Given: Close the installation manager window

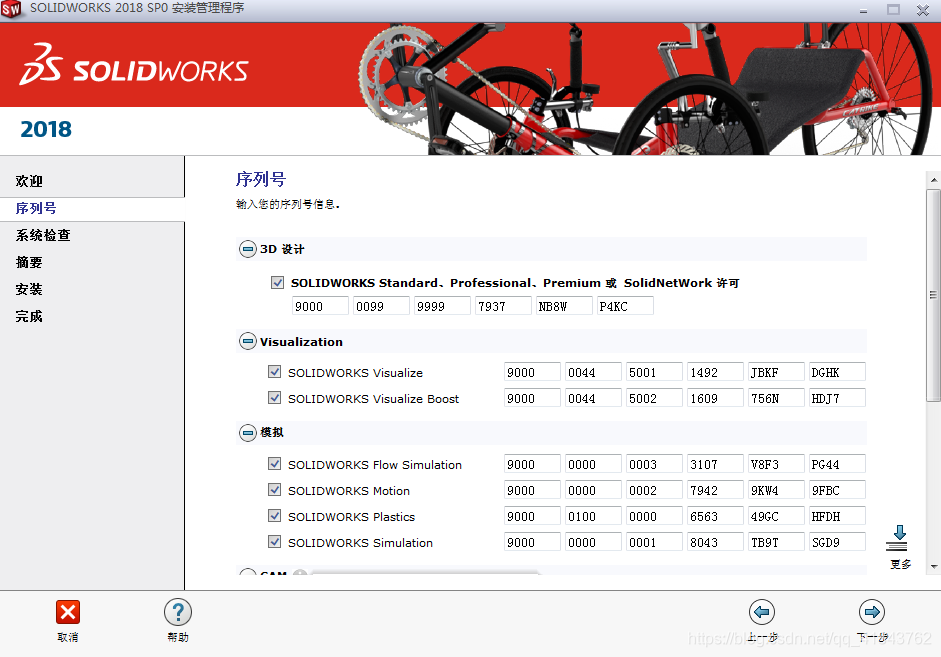Looking at the screenshot, I should 923,10.
